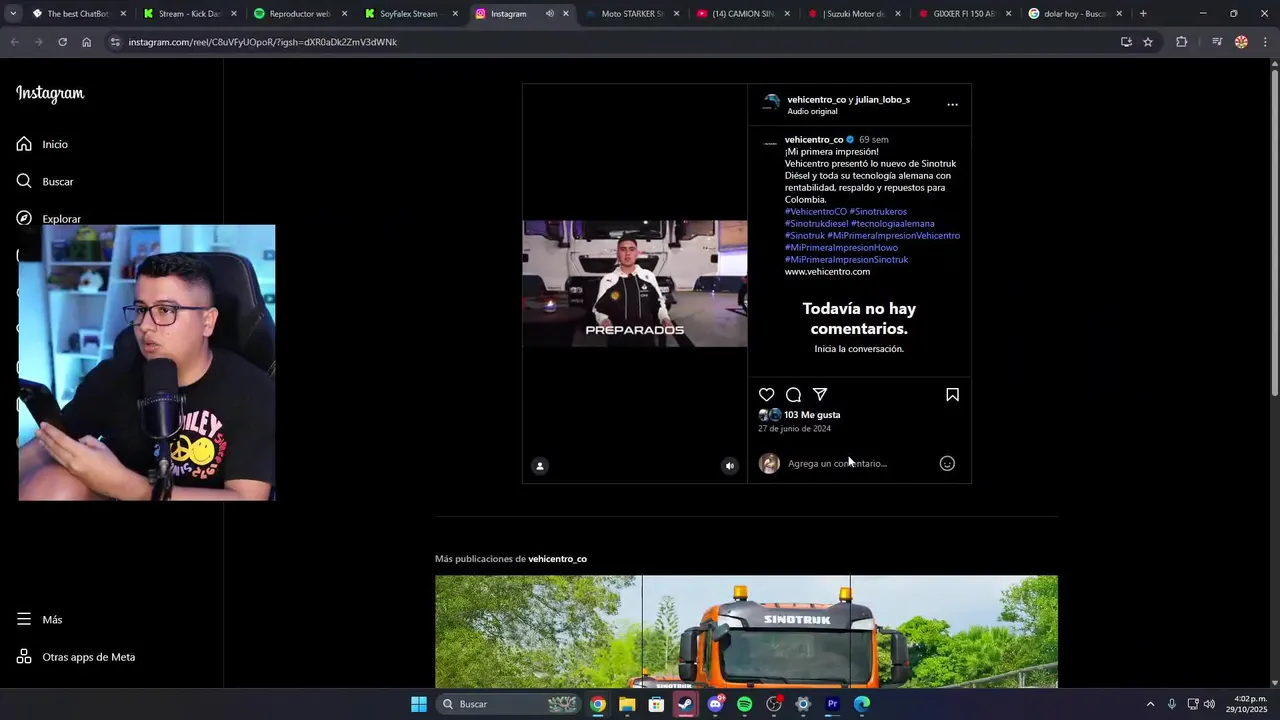Like the reel with heart icon
Viewport: 1280px width, 720px height.
[x=766, y=395]
